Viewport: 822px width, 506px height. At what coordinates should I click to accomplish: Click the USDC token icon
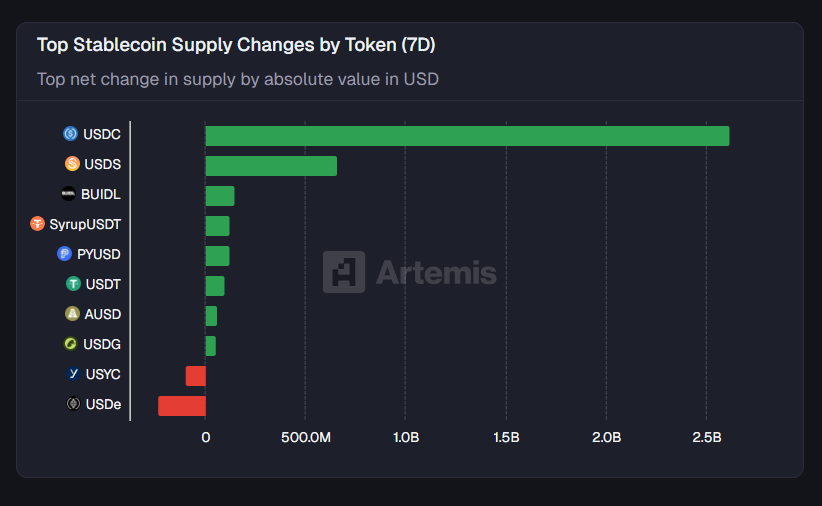(71, 134)
